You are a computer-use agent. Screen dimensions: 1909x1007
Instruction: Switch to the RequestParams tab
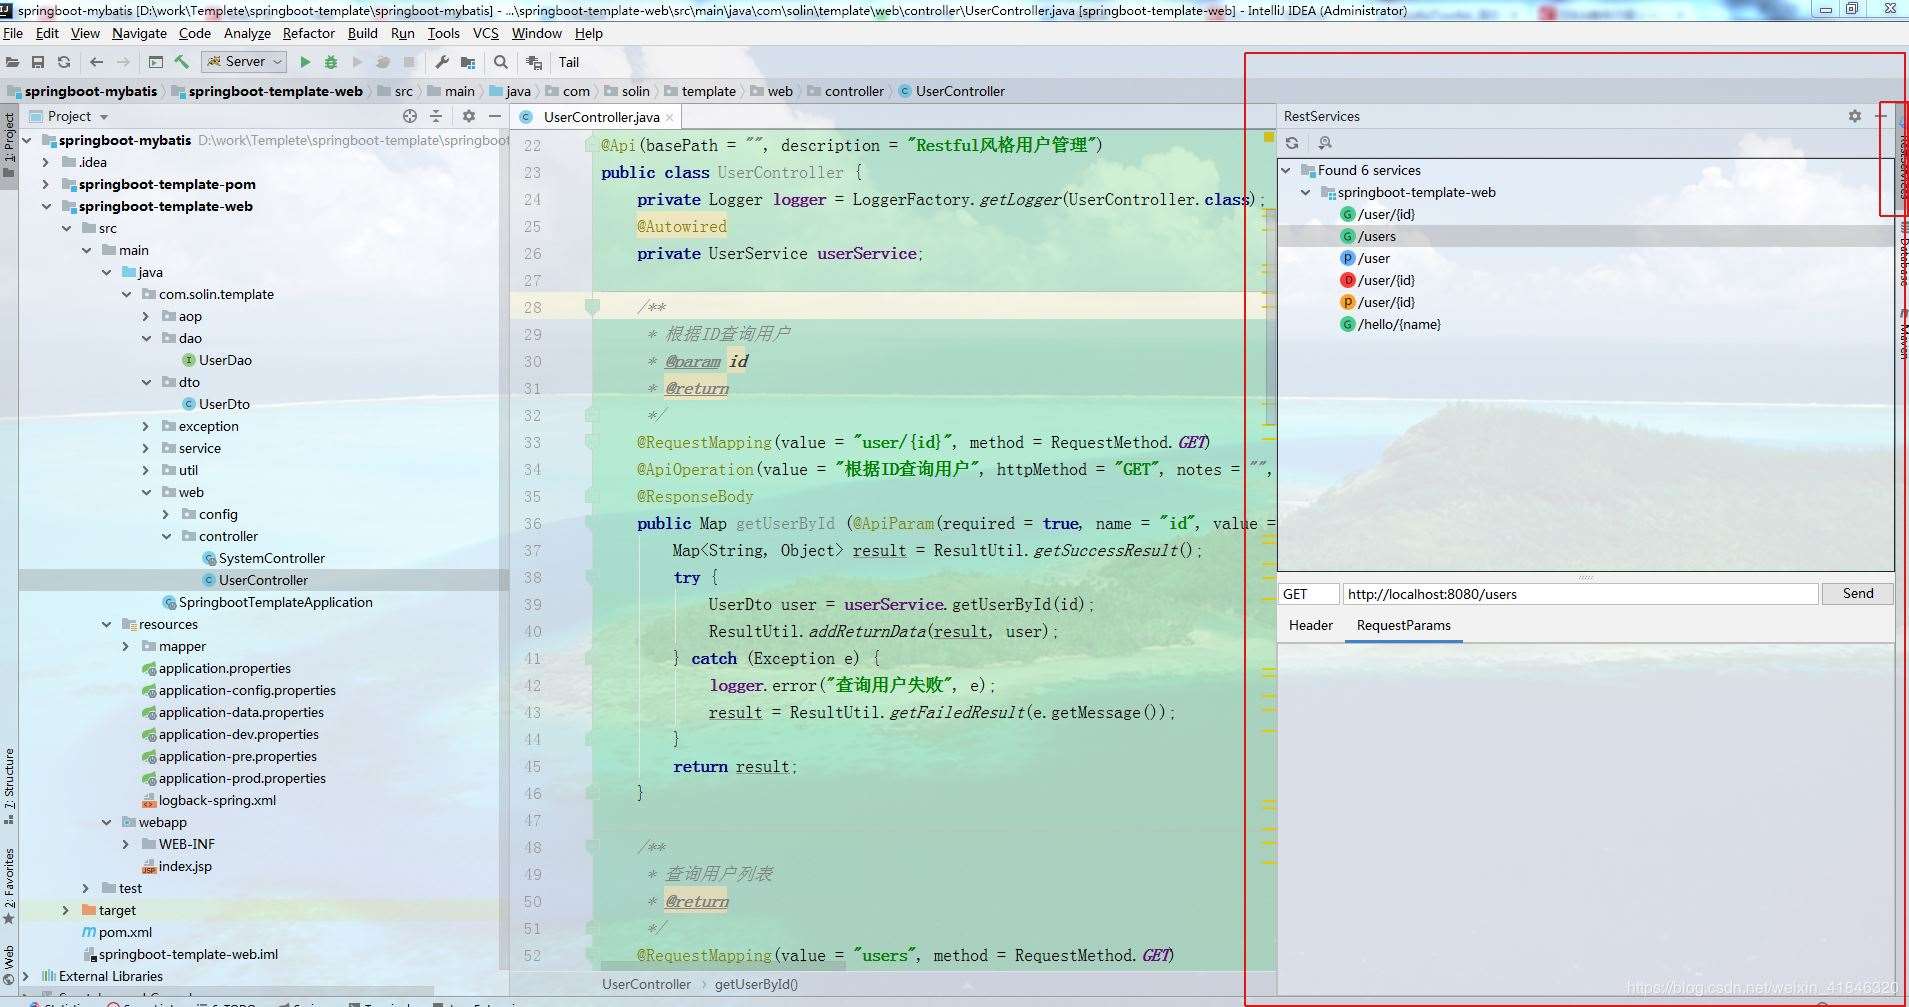(1403, 626)
